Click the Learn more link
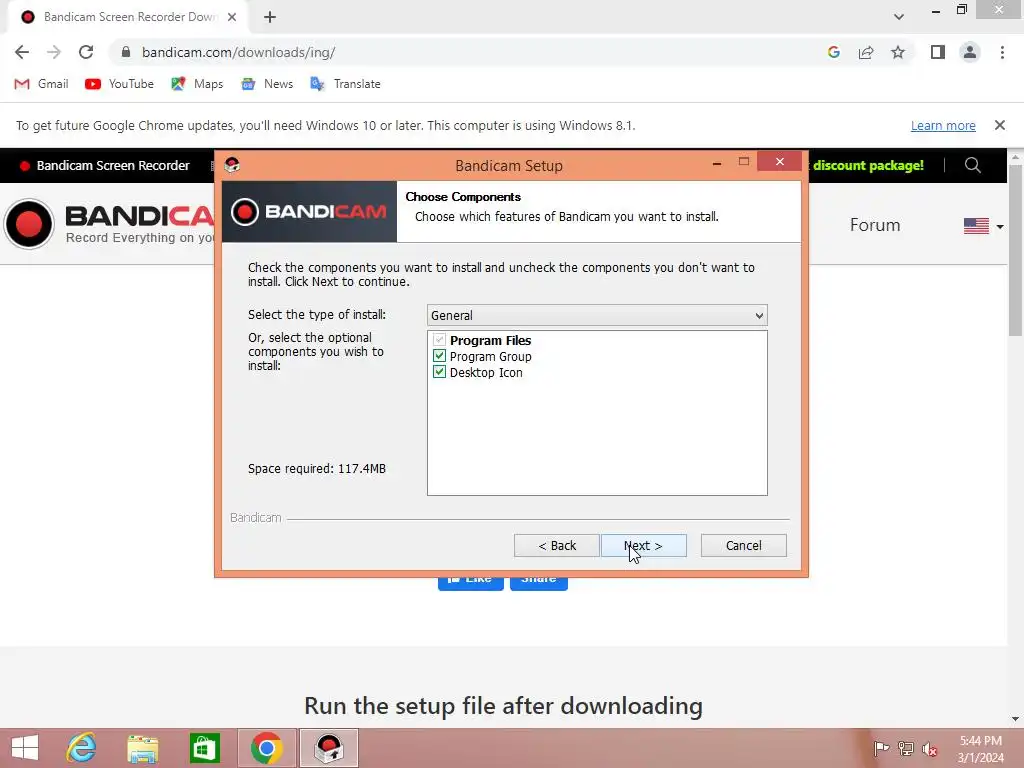Viewport: 1024px width, 768px height. click(x=943, y=125)
